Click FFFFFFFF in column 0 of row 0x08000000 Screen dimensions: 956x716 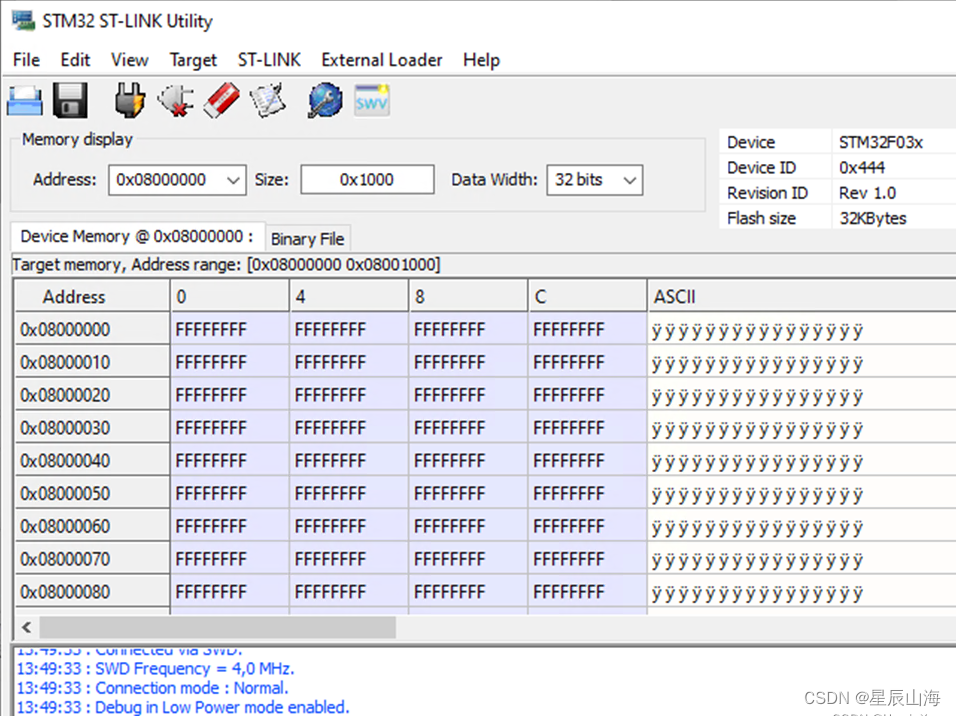(x=229, y=329)
